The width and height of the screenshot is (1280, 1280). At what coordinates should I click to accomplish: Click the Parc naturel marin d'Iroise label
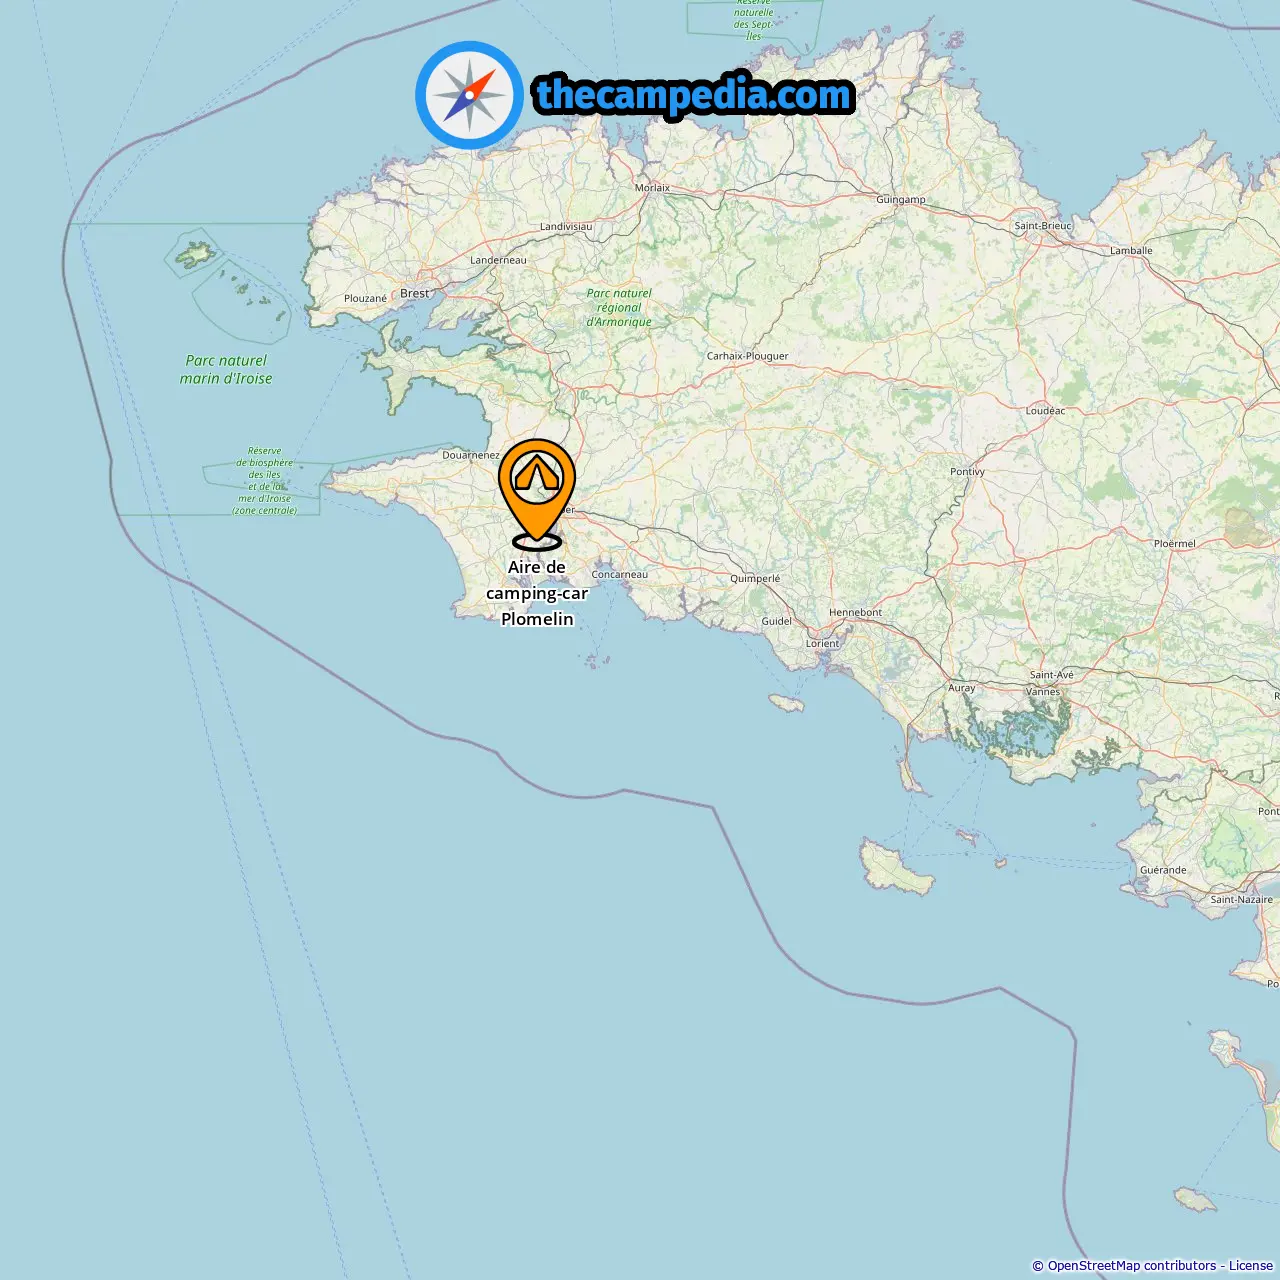(x=226, y=369)
